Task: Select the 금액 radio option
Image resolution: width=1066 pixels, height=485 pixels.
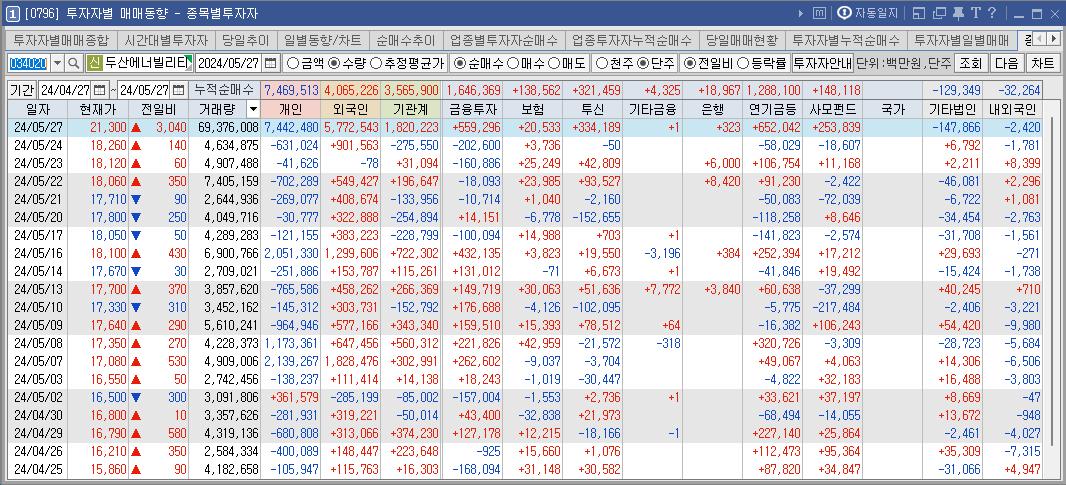Action: (x=294, y=64)
